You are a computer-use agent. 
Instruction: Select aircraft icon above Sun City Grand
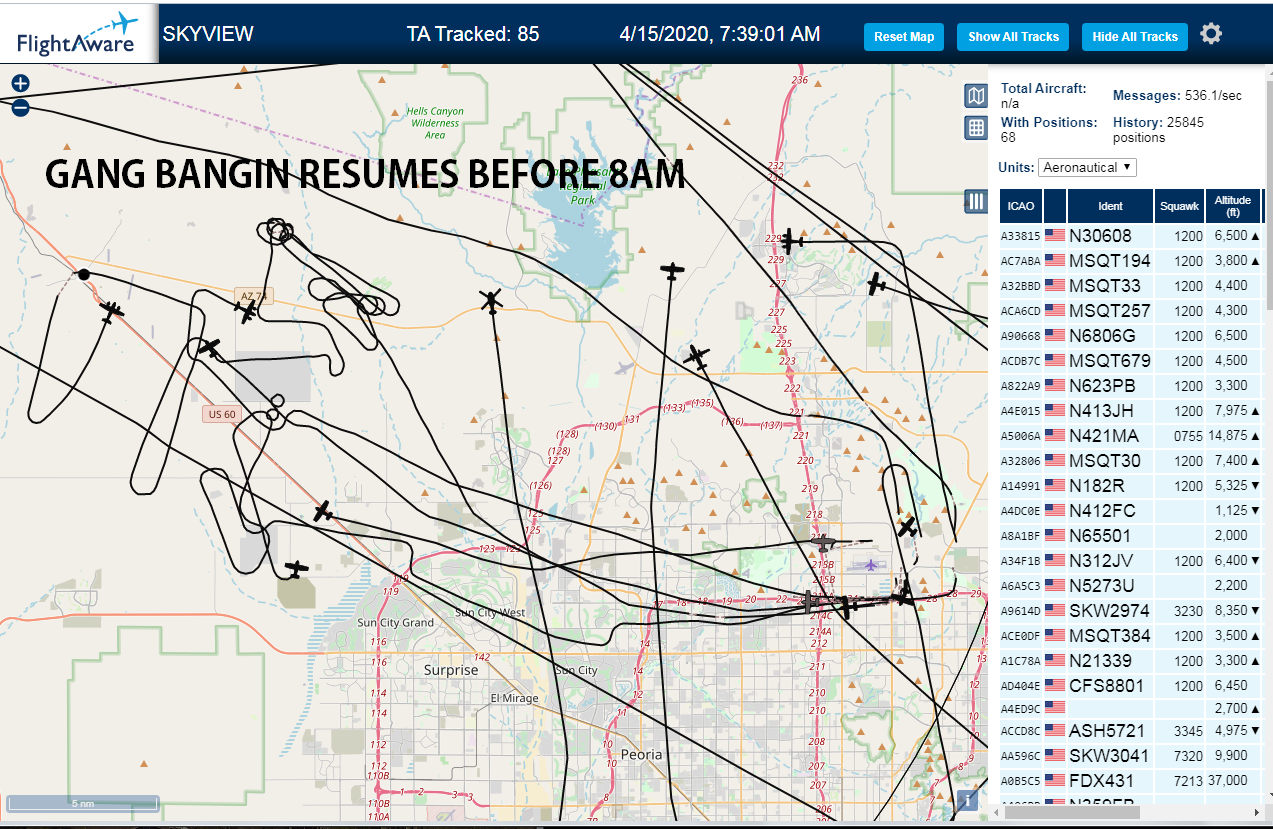[x=296, y=568]
